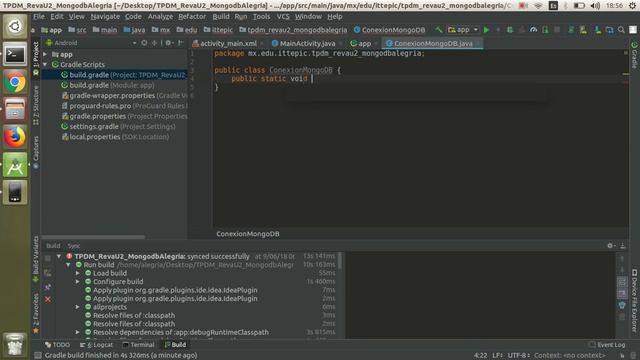Open Build panel settings gear icon

click(610, 245)
